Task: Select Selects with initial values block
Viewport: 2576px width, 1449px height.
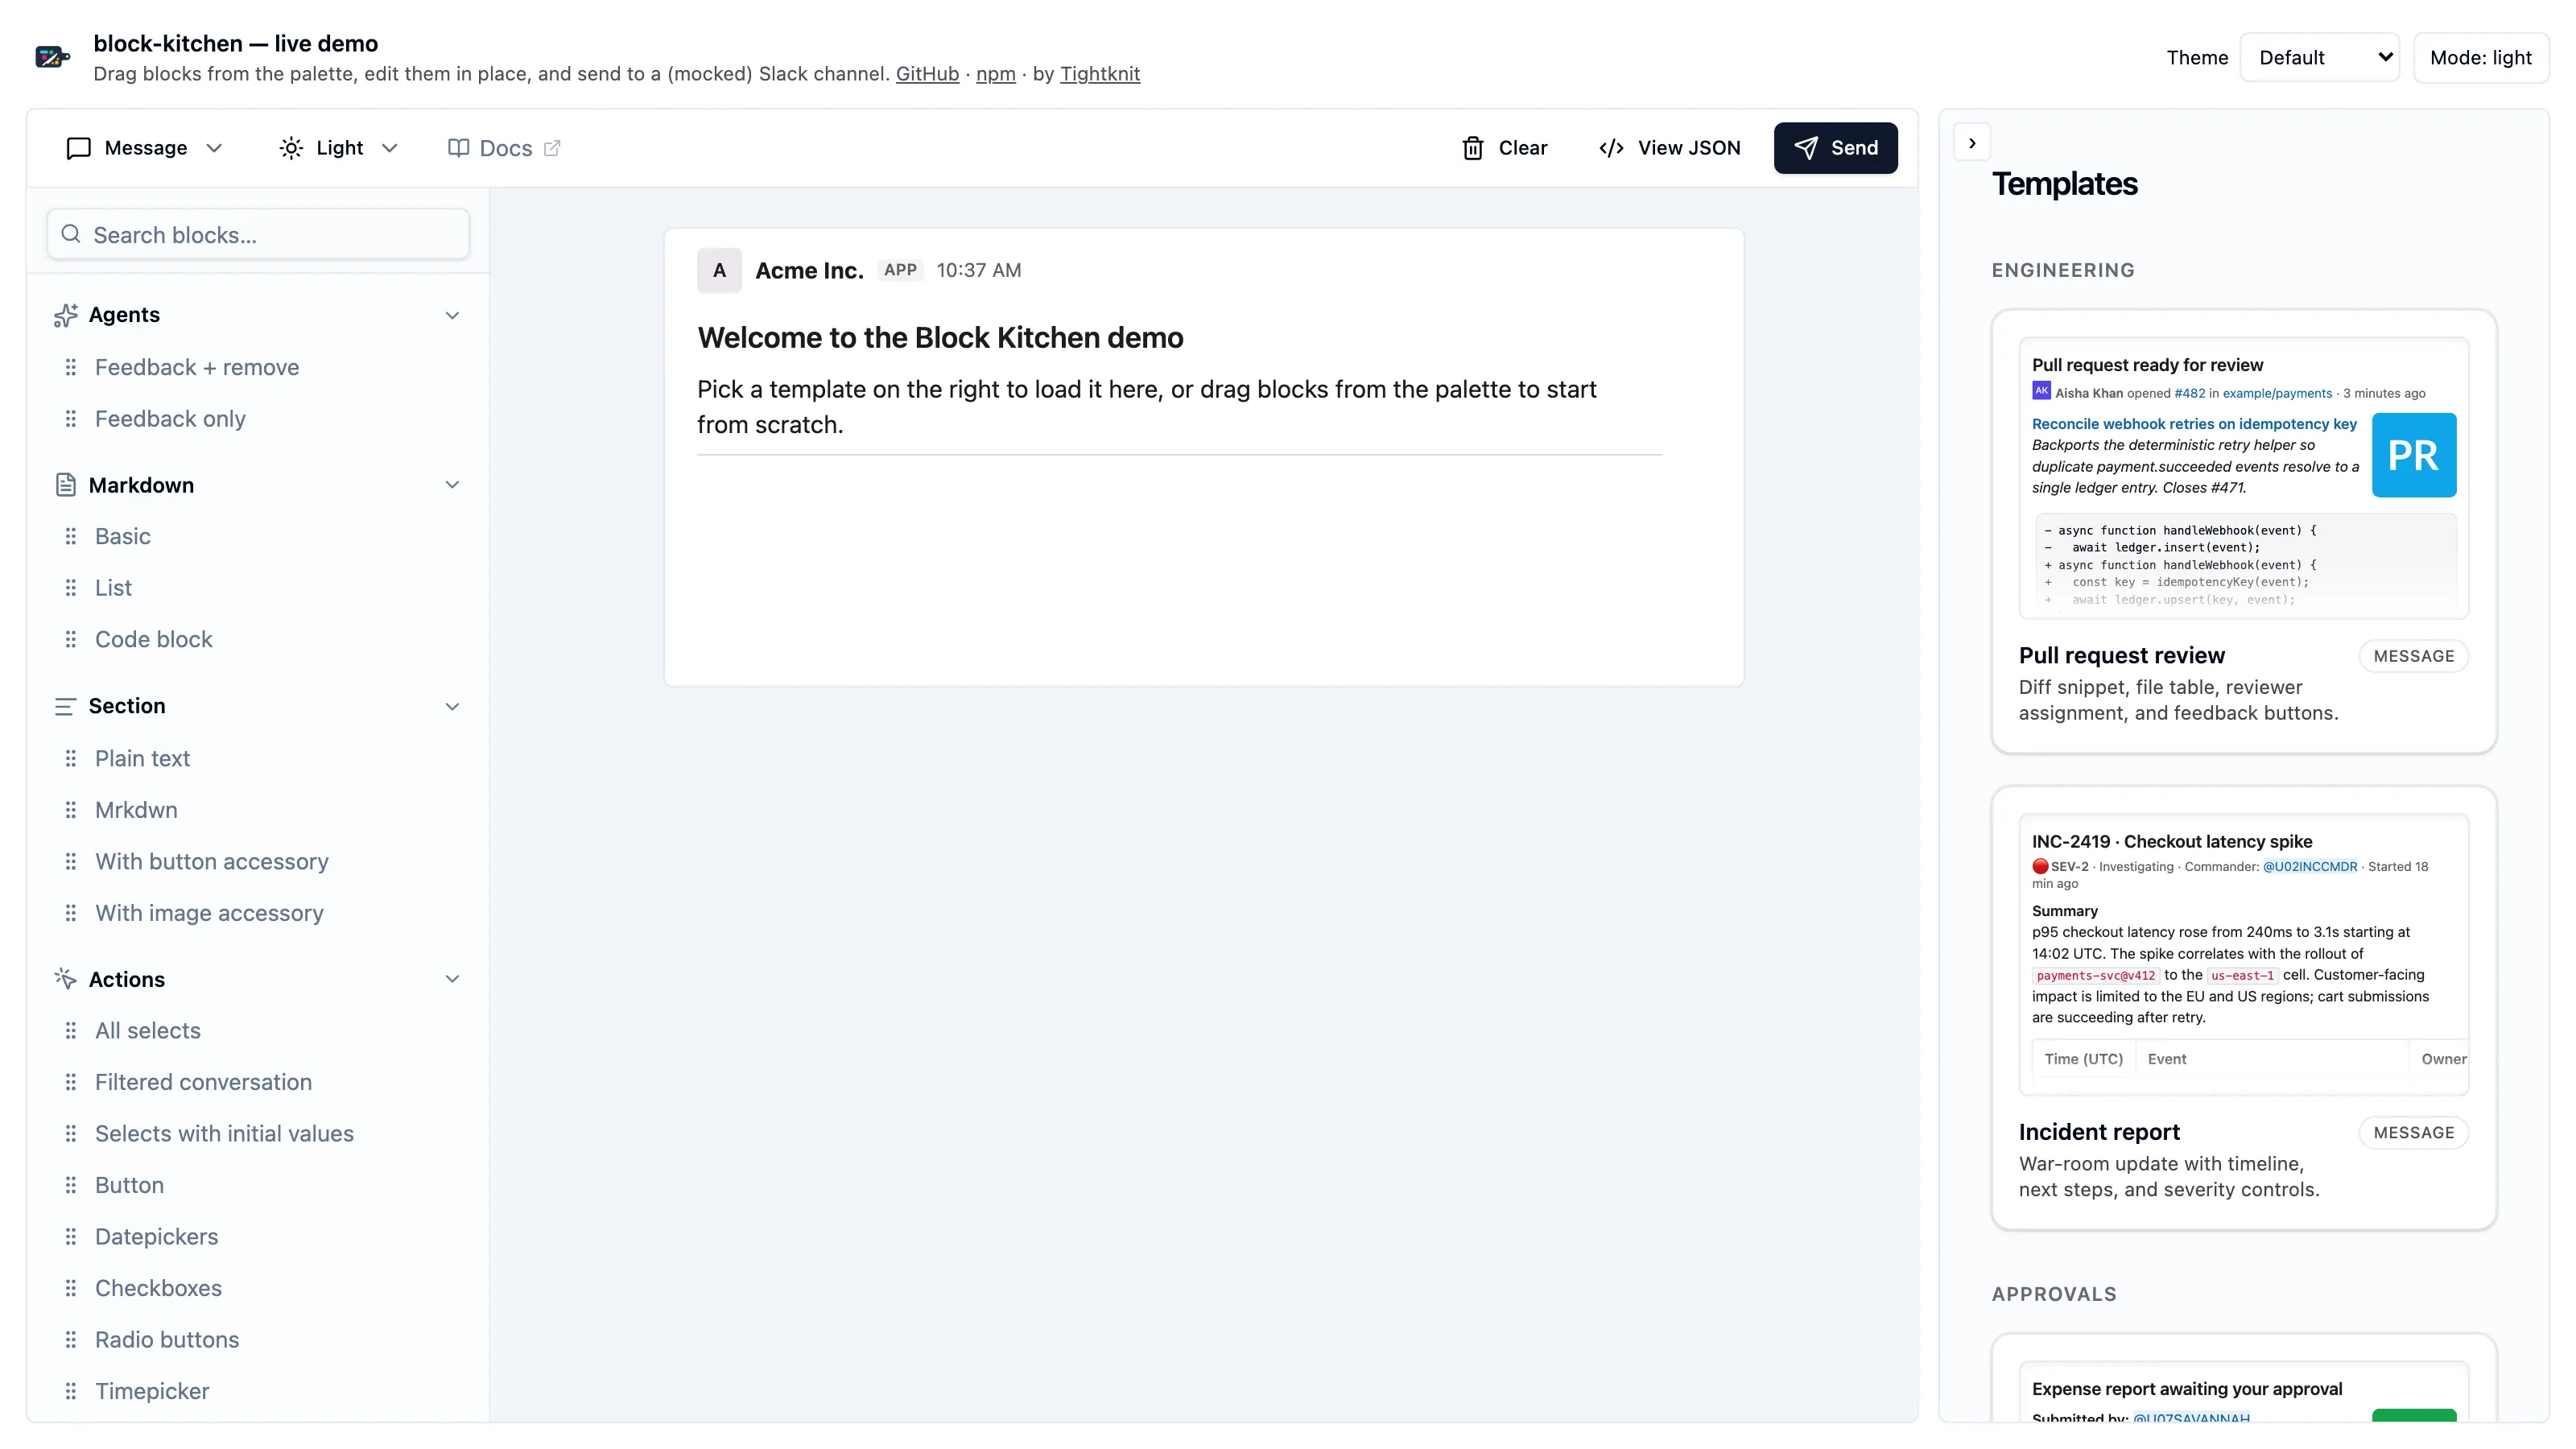Action: [224, 1134]
